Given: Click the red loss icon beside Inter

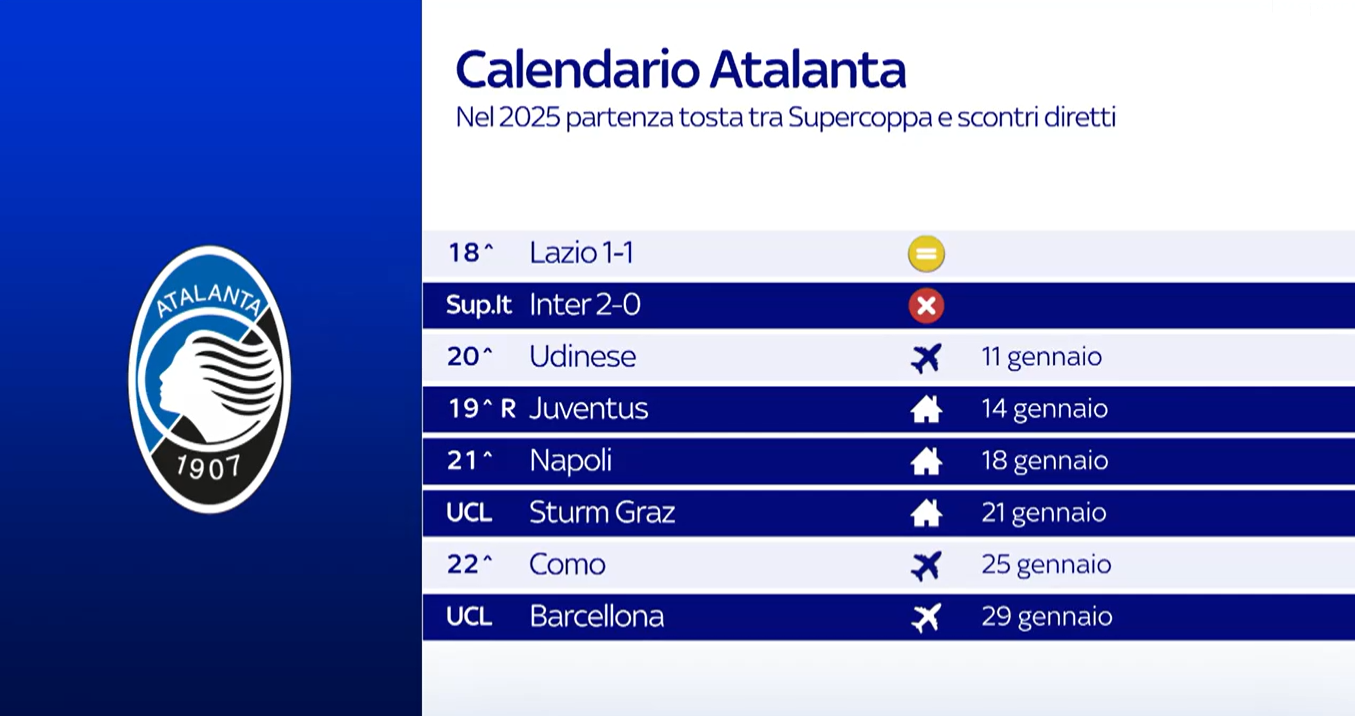Looking at the screenshot, I should click(x=926, y=306).
